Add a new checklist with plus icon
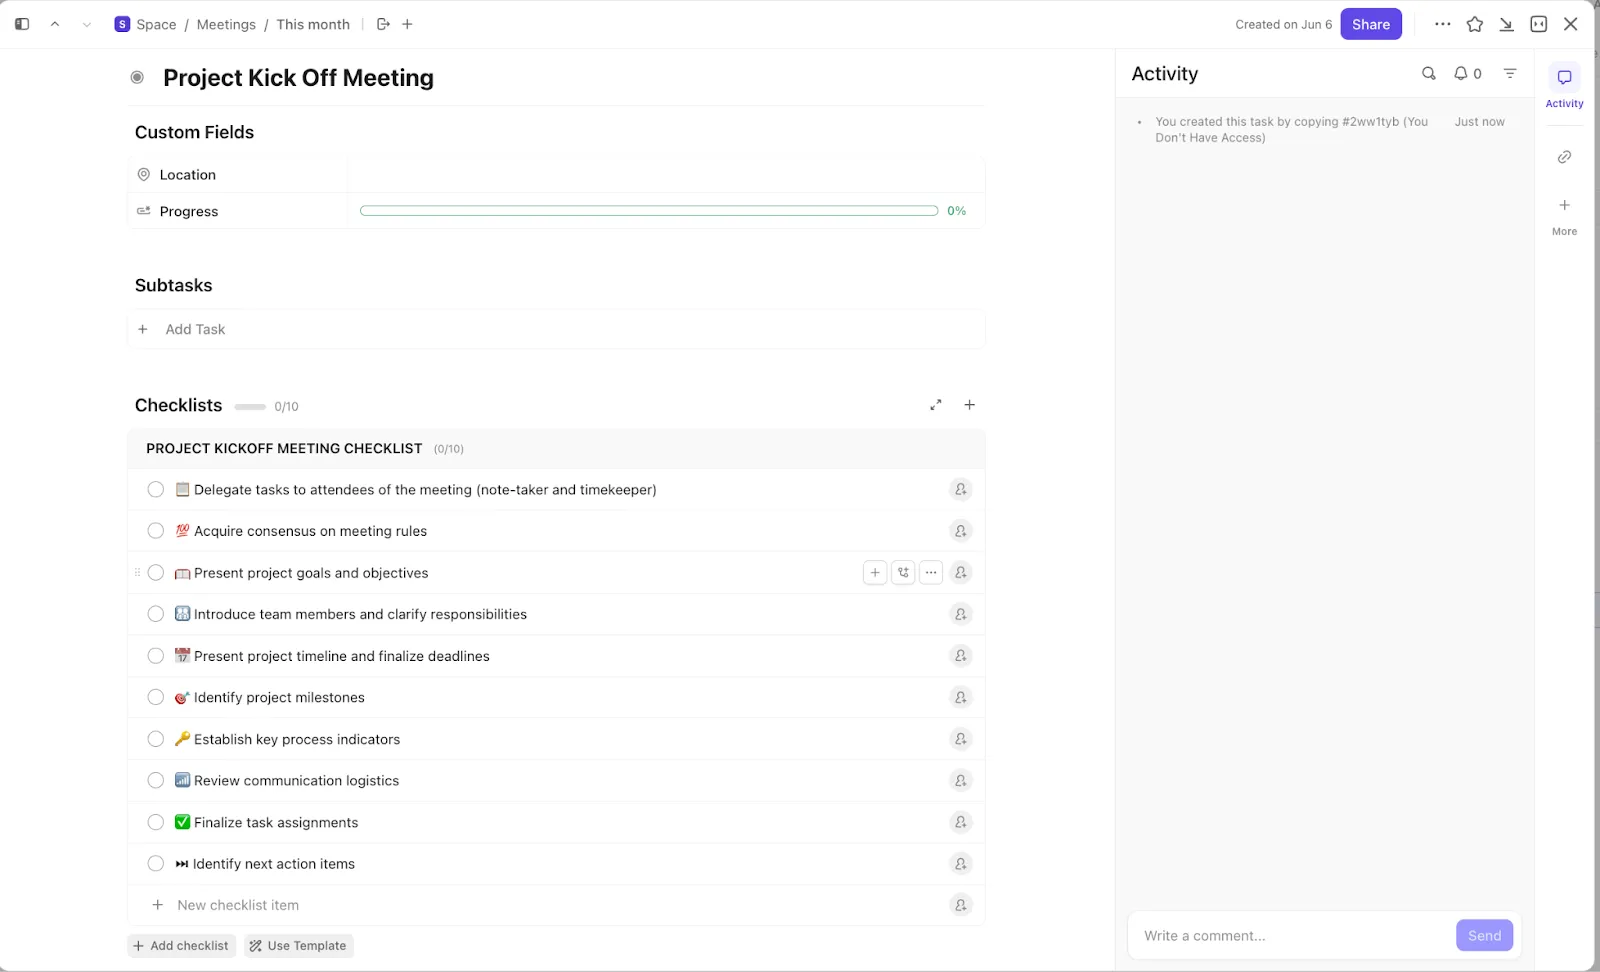Screen dimensions: 1600x972 pos(969,405)
